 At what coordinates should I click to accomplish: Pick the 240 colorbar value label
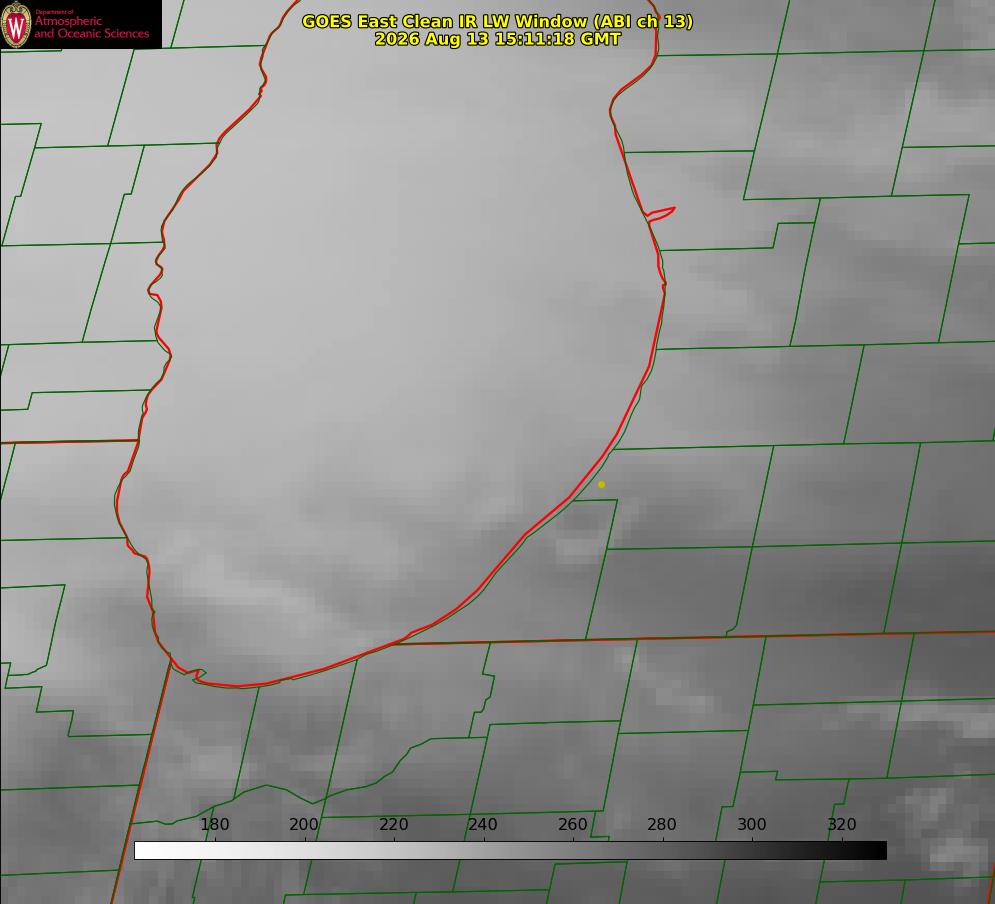click(x=483, y=824)
